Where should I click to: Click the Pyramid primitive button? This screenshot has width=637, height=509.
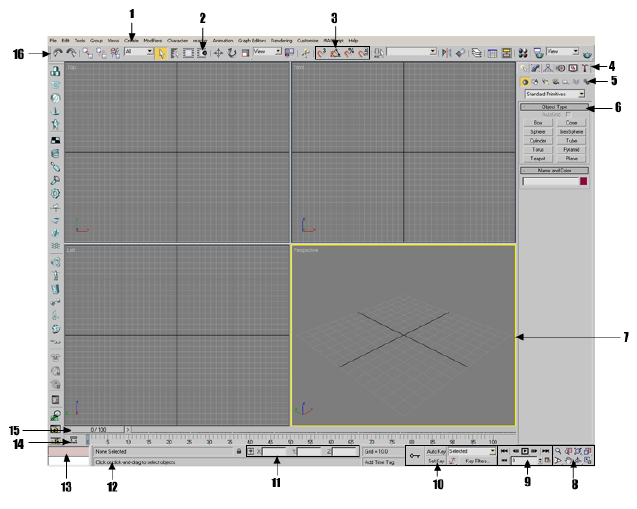point(571,149)
